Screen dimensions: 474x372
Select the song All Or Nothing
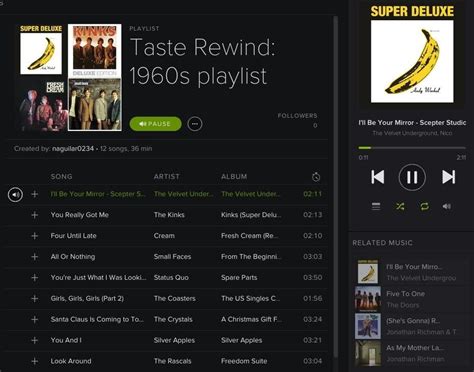73,257
